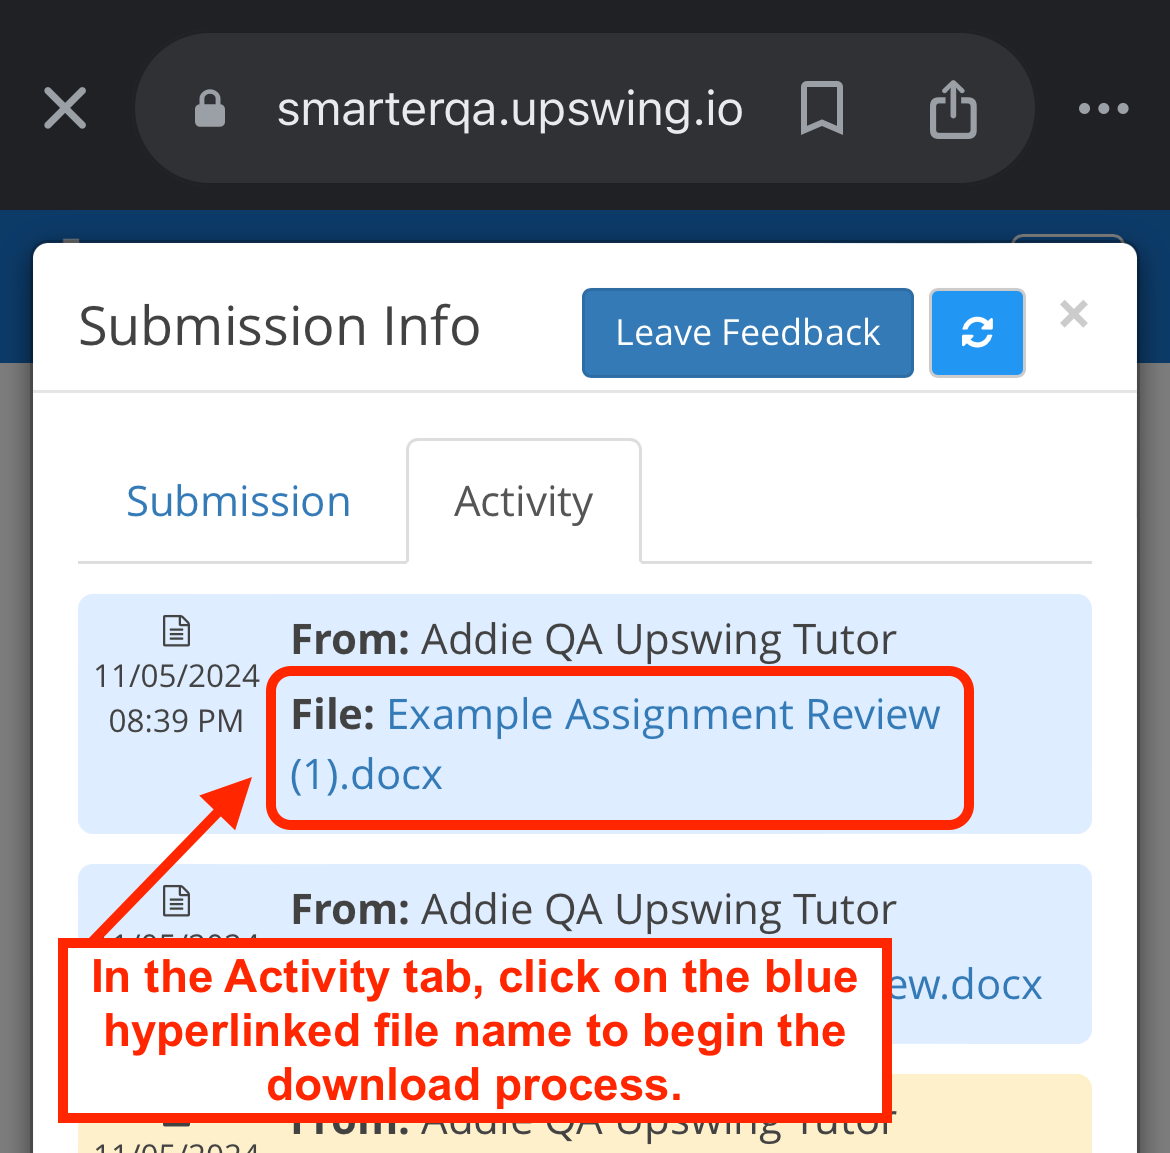The width and height of the screenshot is (1170, 1153).
Task: Click first entry's From: Addie QA Upswing Tutor text
Action: pos(593,640)
